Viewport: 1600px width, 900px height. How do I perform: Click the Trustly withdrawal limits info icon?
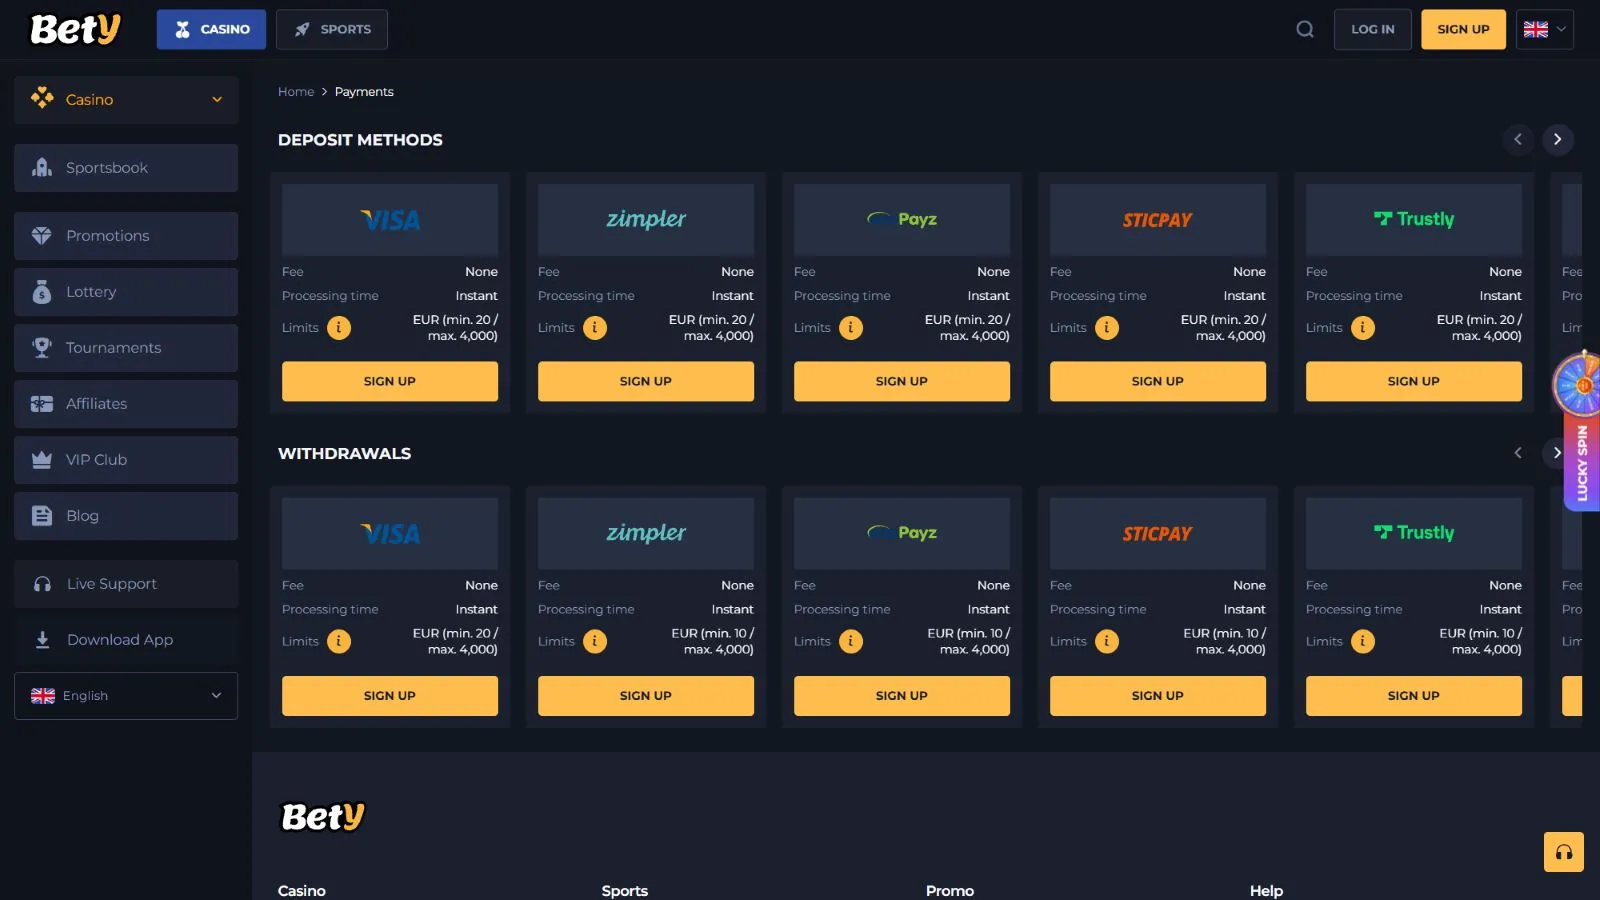point(1363,642)
